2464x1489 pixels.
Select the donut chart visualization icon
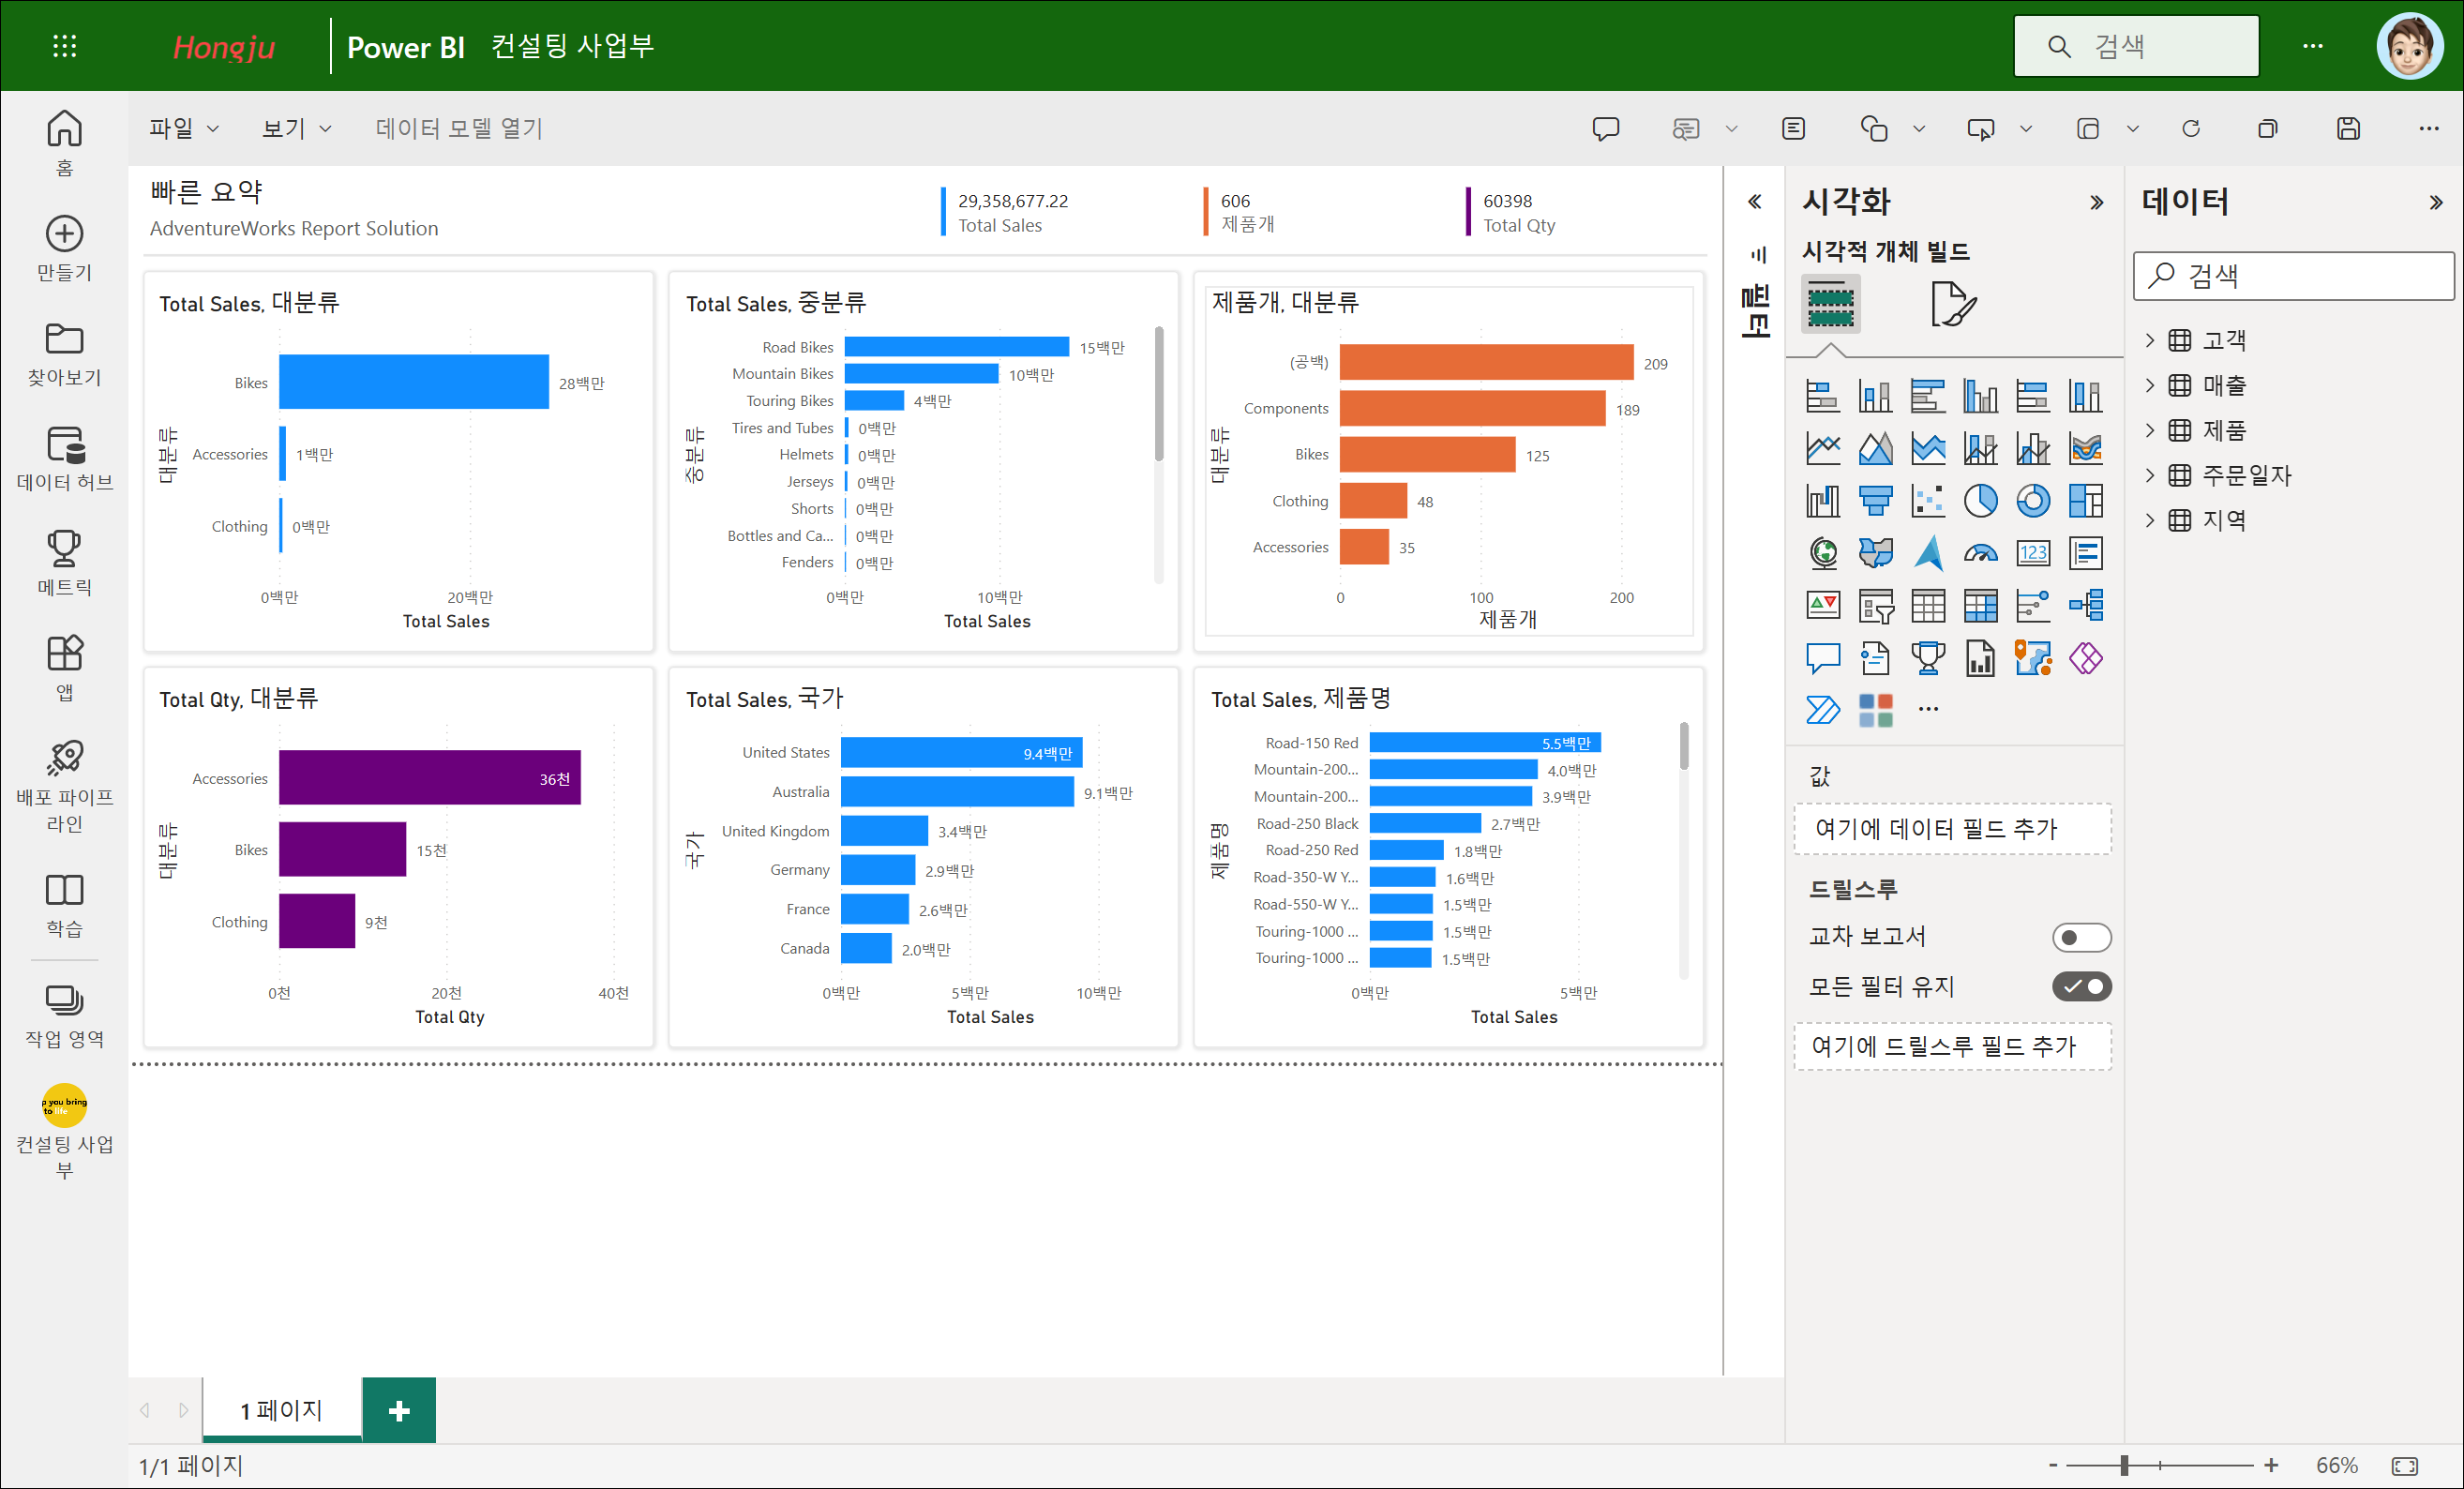2032,500
